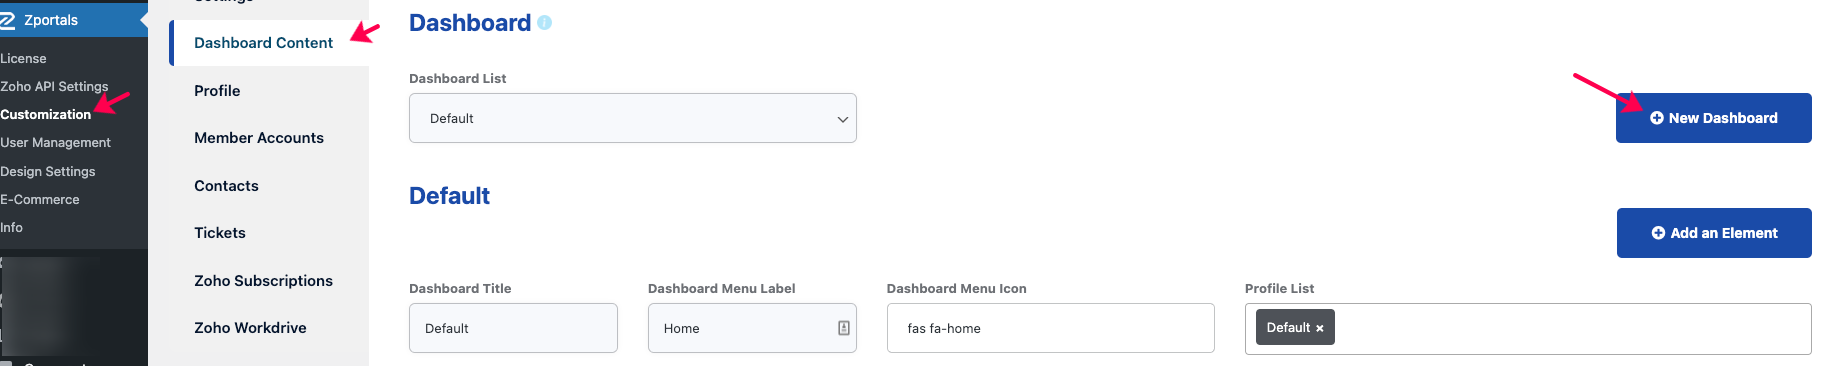Click the plus icon on Add an Element

[x=1658, y=233]
